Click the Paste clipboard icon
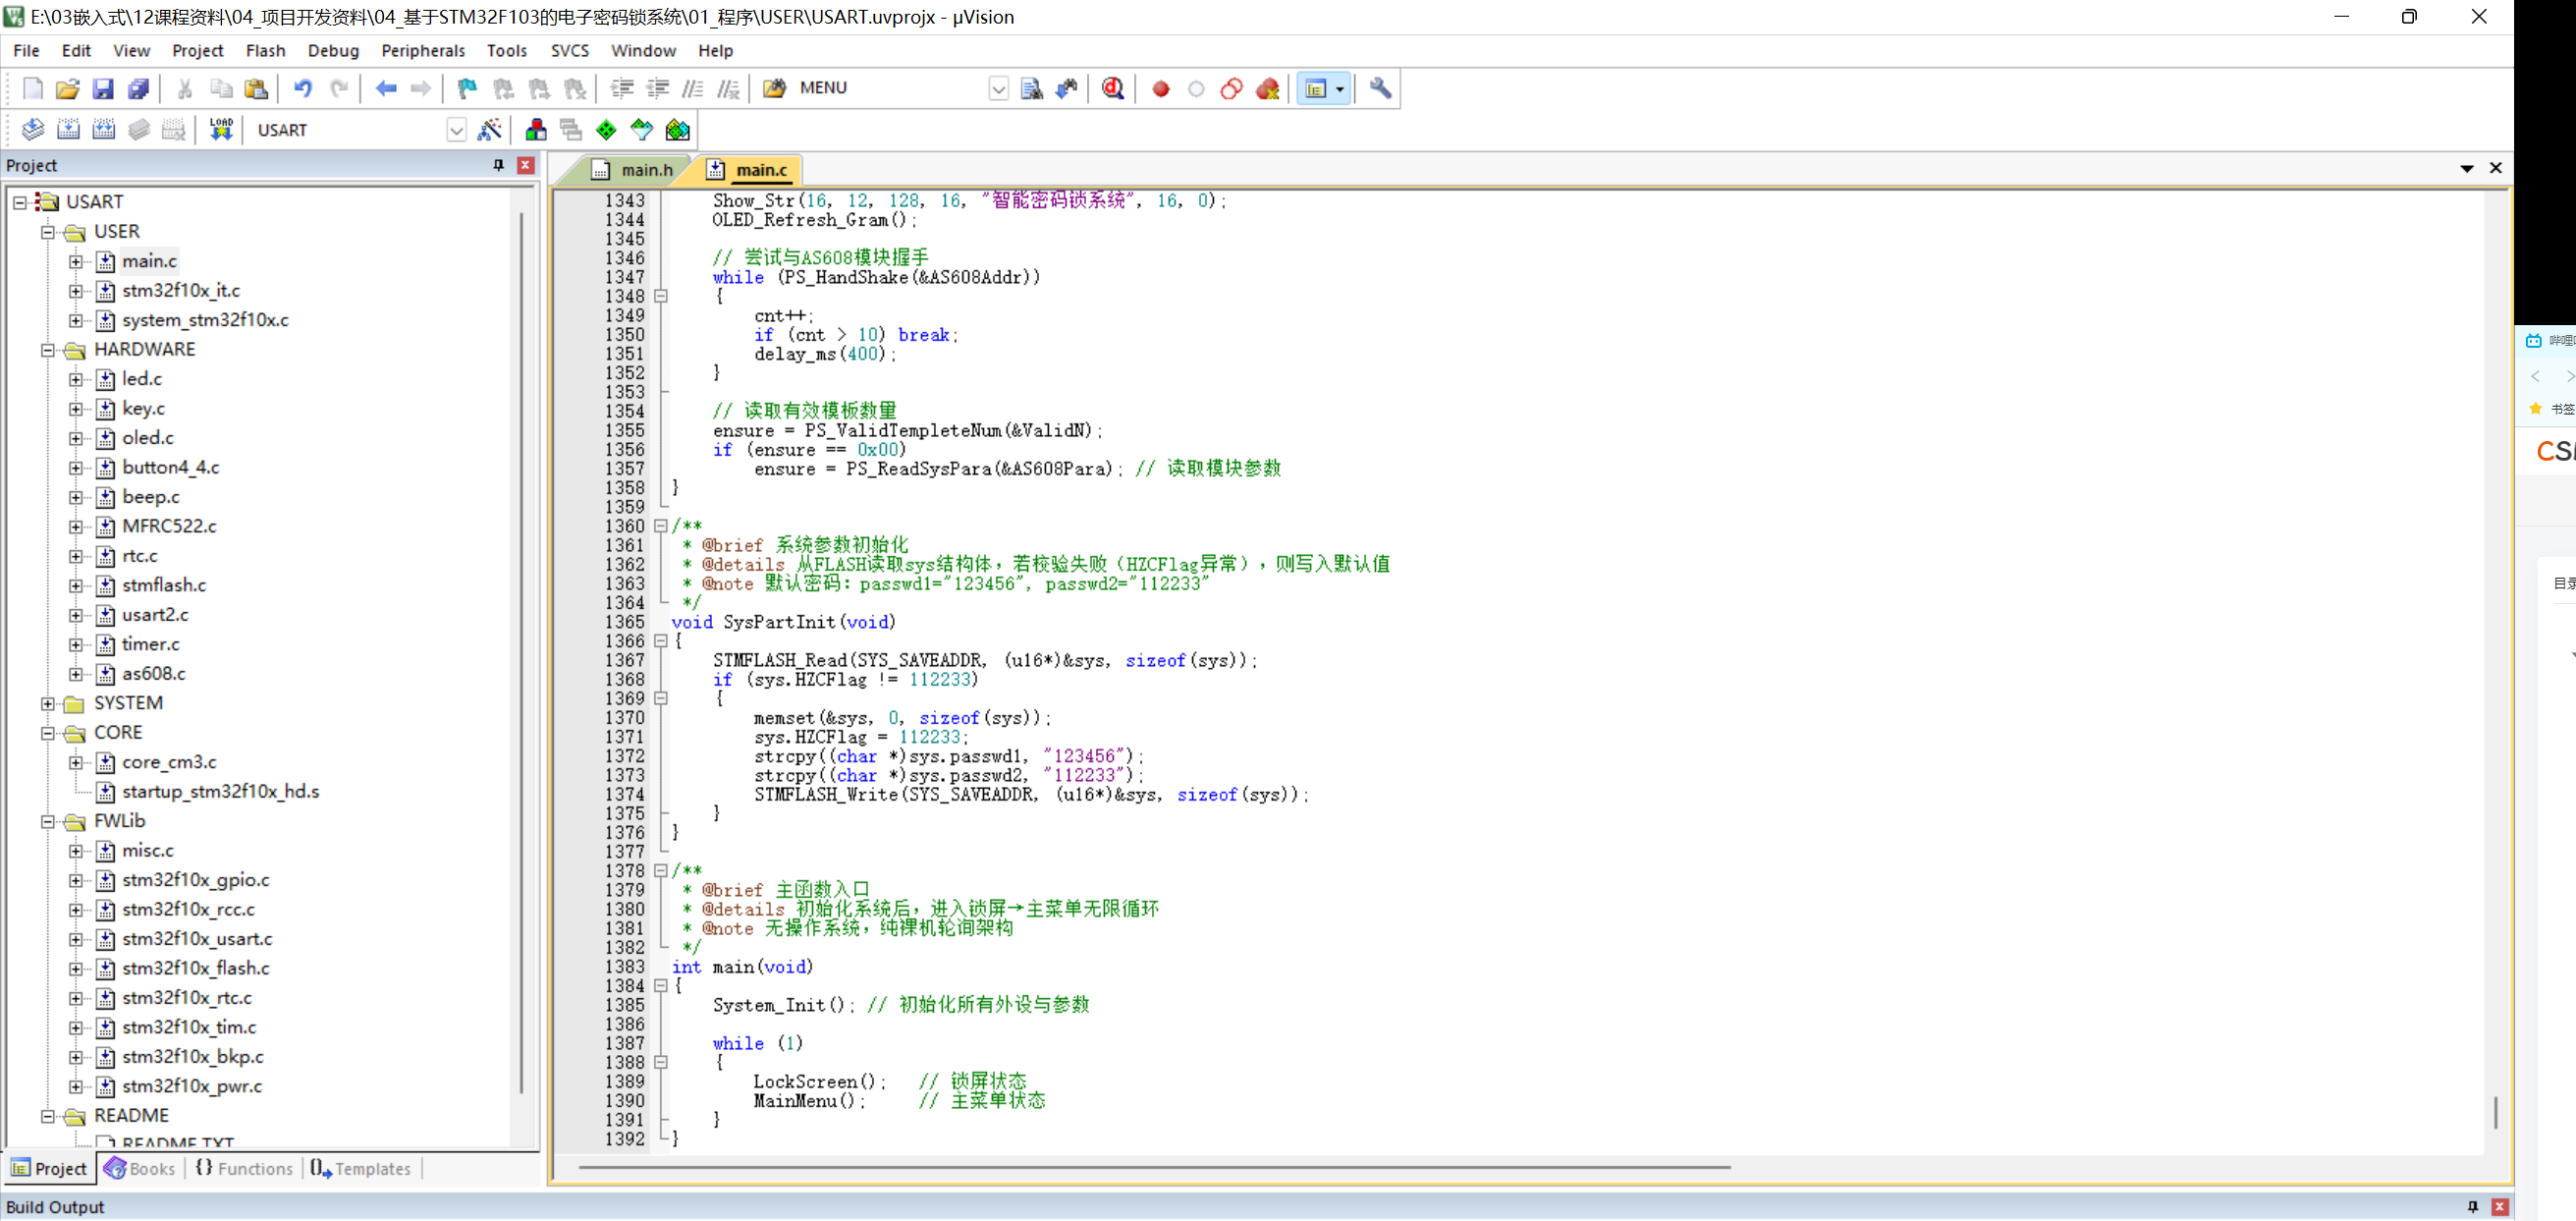 tap(256, 89)
